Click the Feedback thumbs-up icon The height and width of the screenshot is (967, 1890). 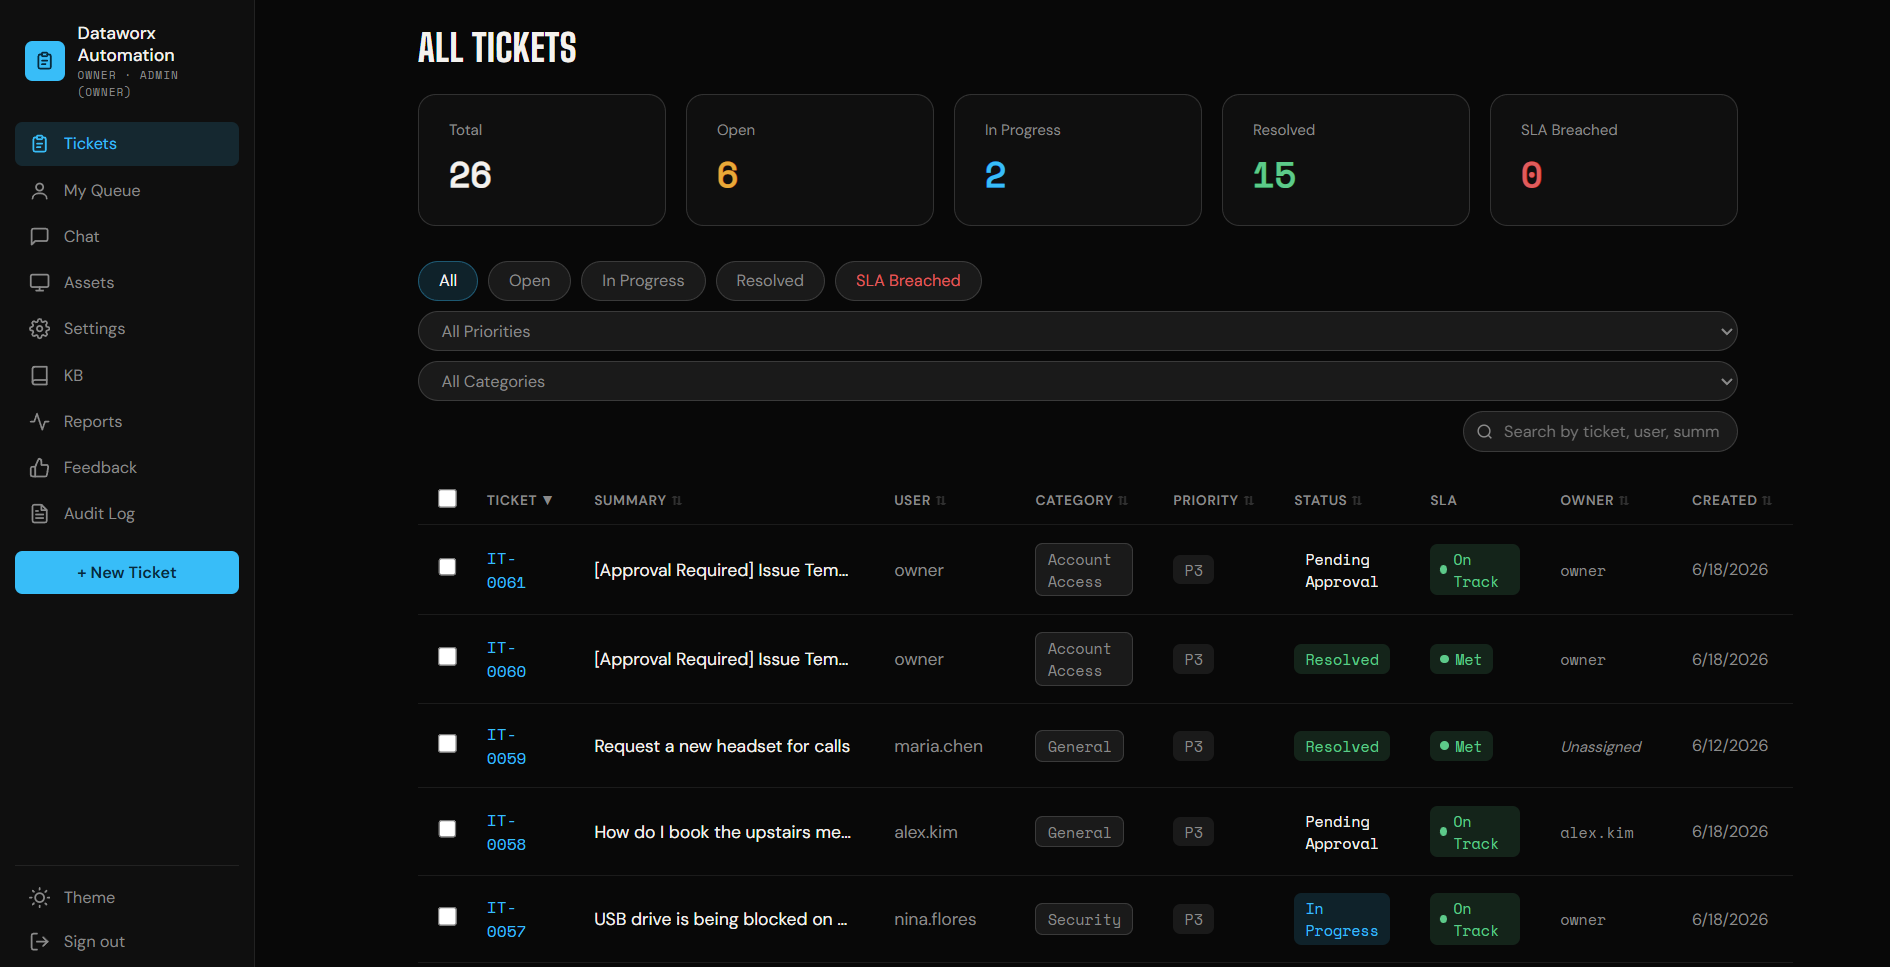tap(40, 468)
